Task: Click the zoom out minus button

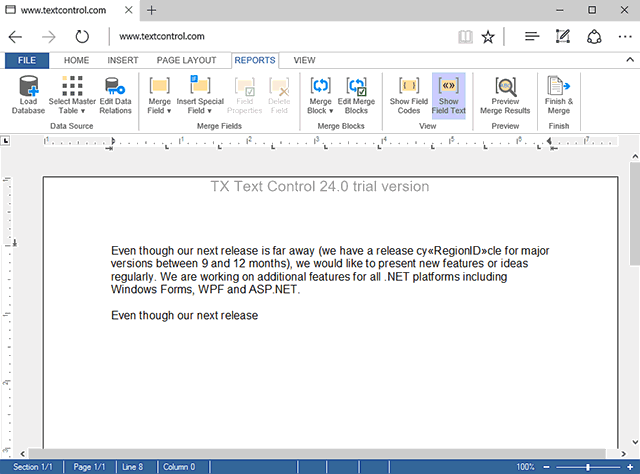Action: 547,467
